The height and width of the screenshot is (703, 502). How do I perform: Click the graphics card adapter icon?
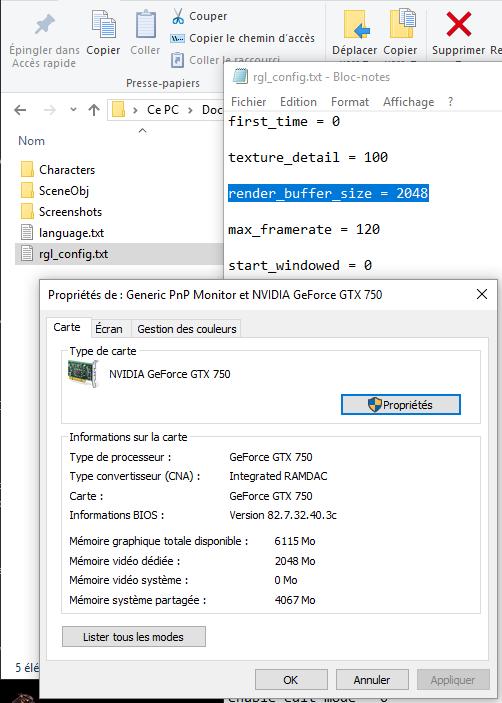pyautogui.click(x=83, y=373)
